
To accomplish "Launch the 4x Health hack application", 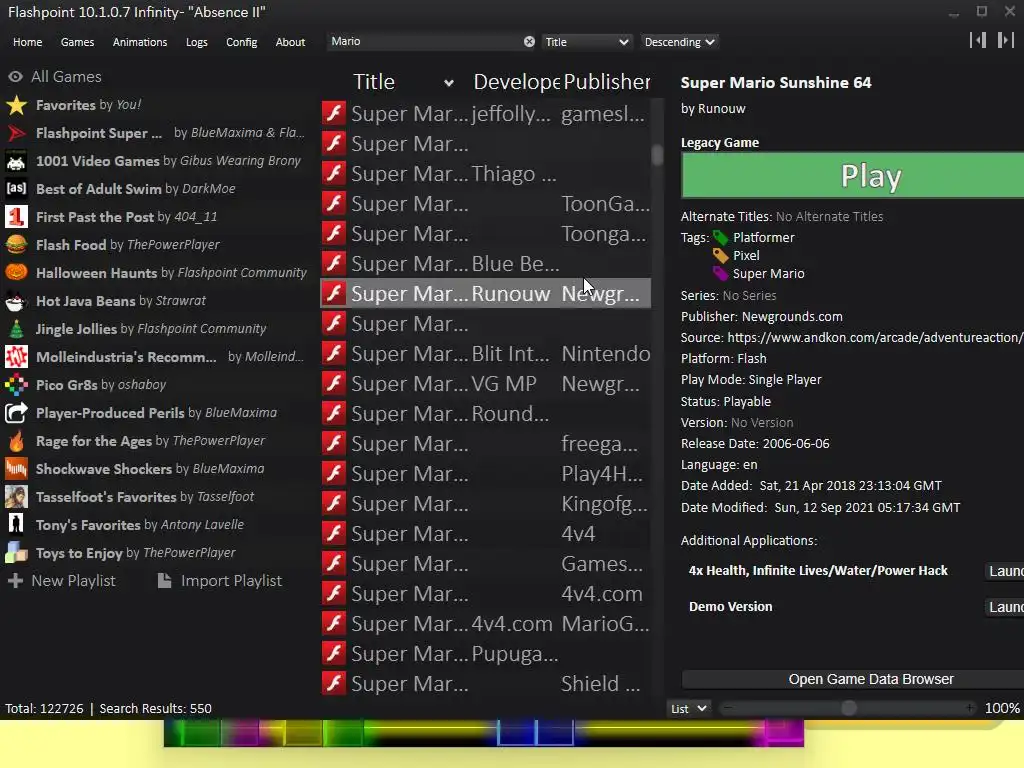I will (1004, 571).
